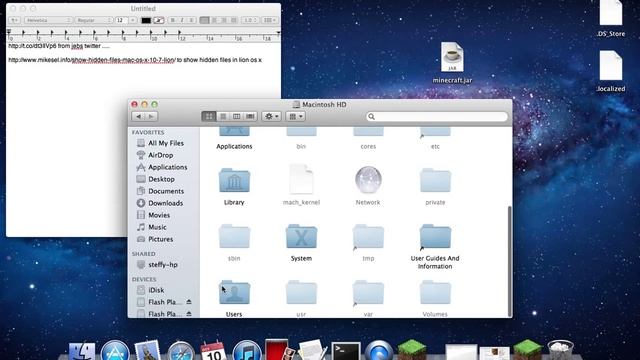Open the Finder arrange-items dropdown
The height and width of the screenshot is (360, 640).
296,117
